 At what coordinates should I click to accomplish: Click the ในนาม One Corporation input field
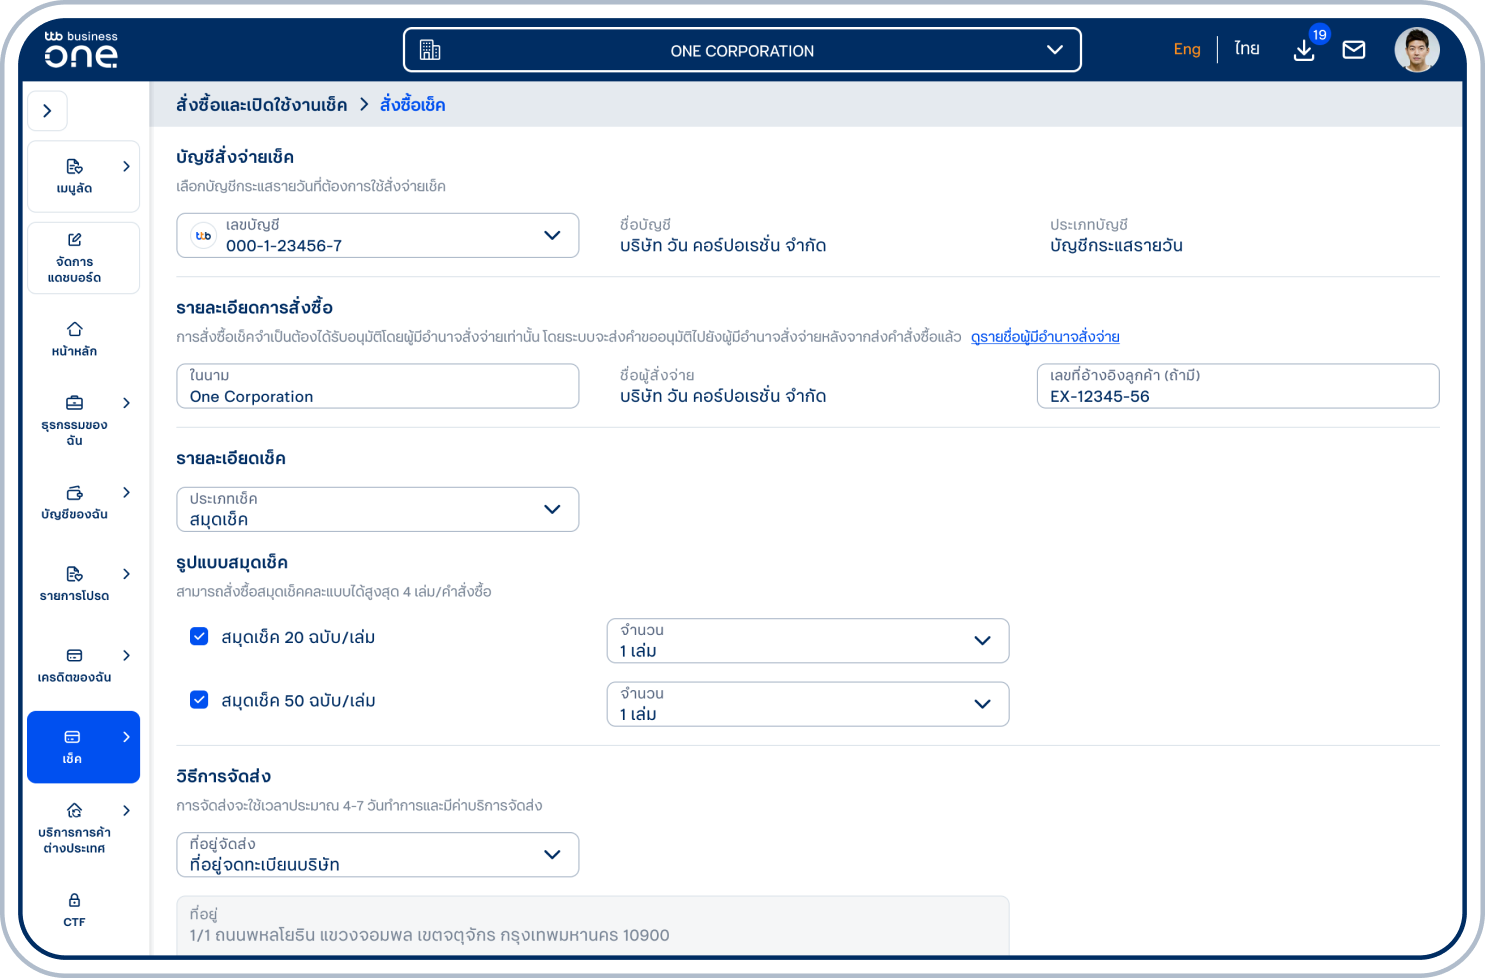[x=377, y=387]
